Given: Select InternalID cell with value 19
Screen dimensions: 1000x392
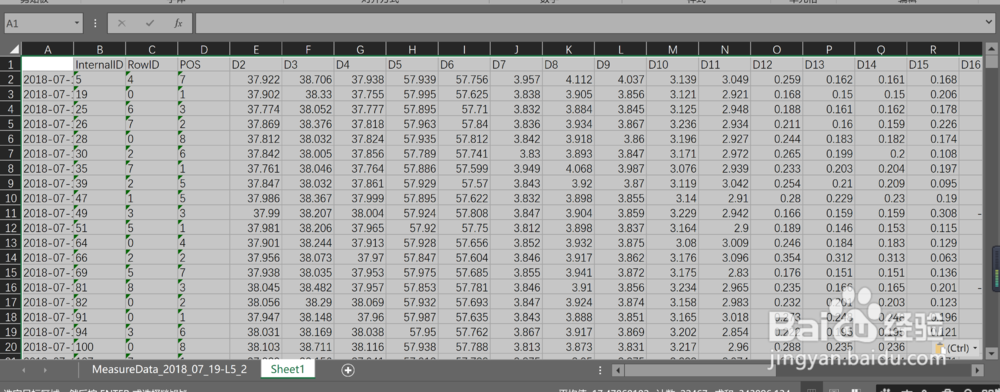Looking at the screenshot, I should coord(99,94).
